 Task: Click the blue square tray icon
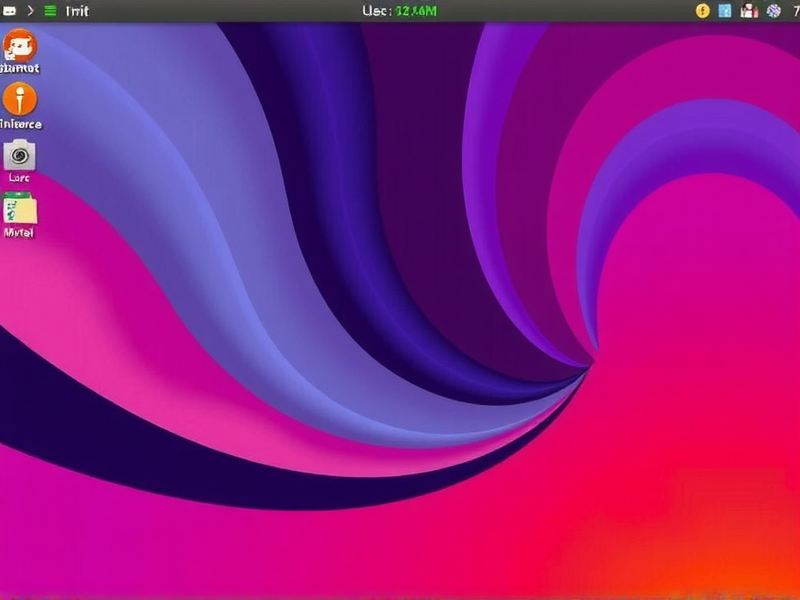(725, 11)
